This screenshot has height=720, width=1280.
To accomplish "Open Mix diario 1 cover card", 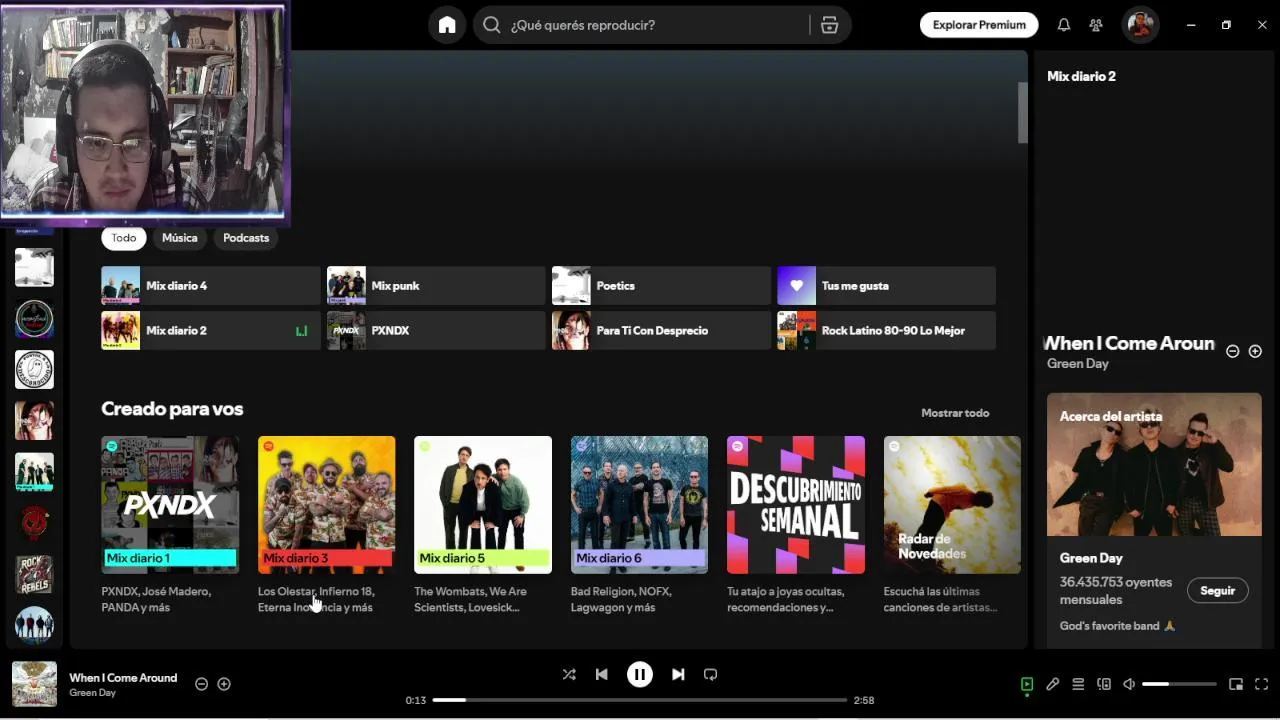I will coord(170,505).
